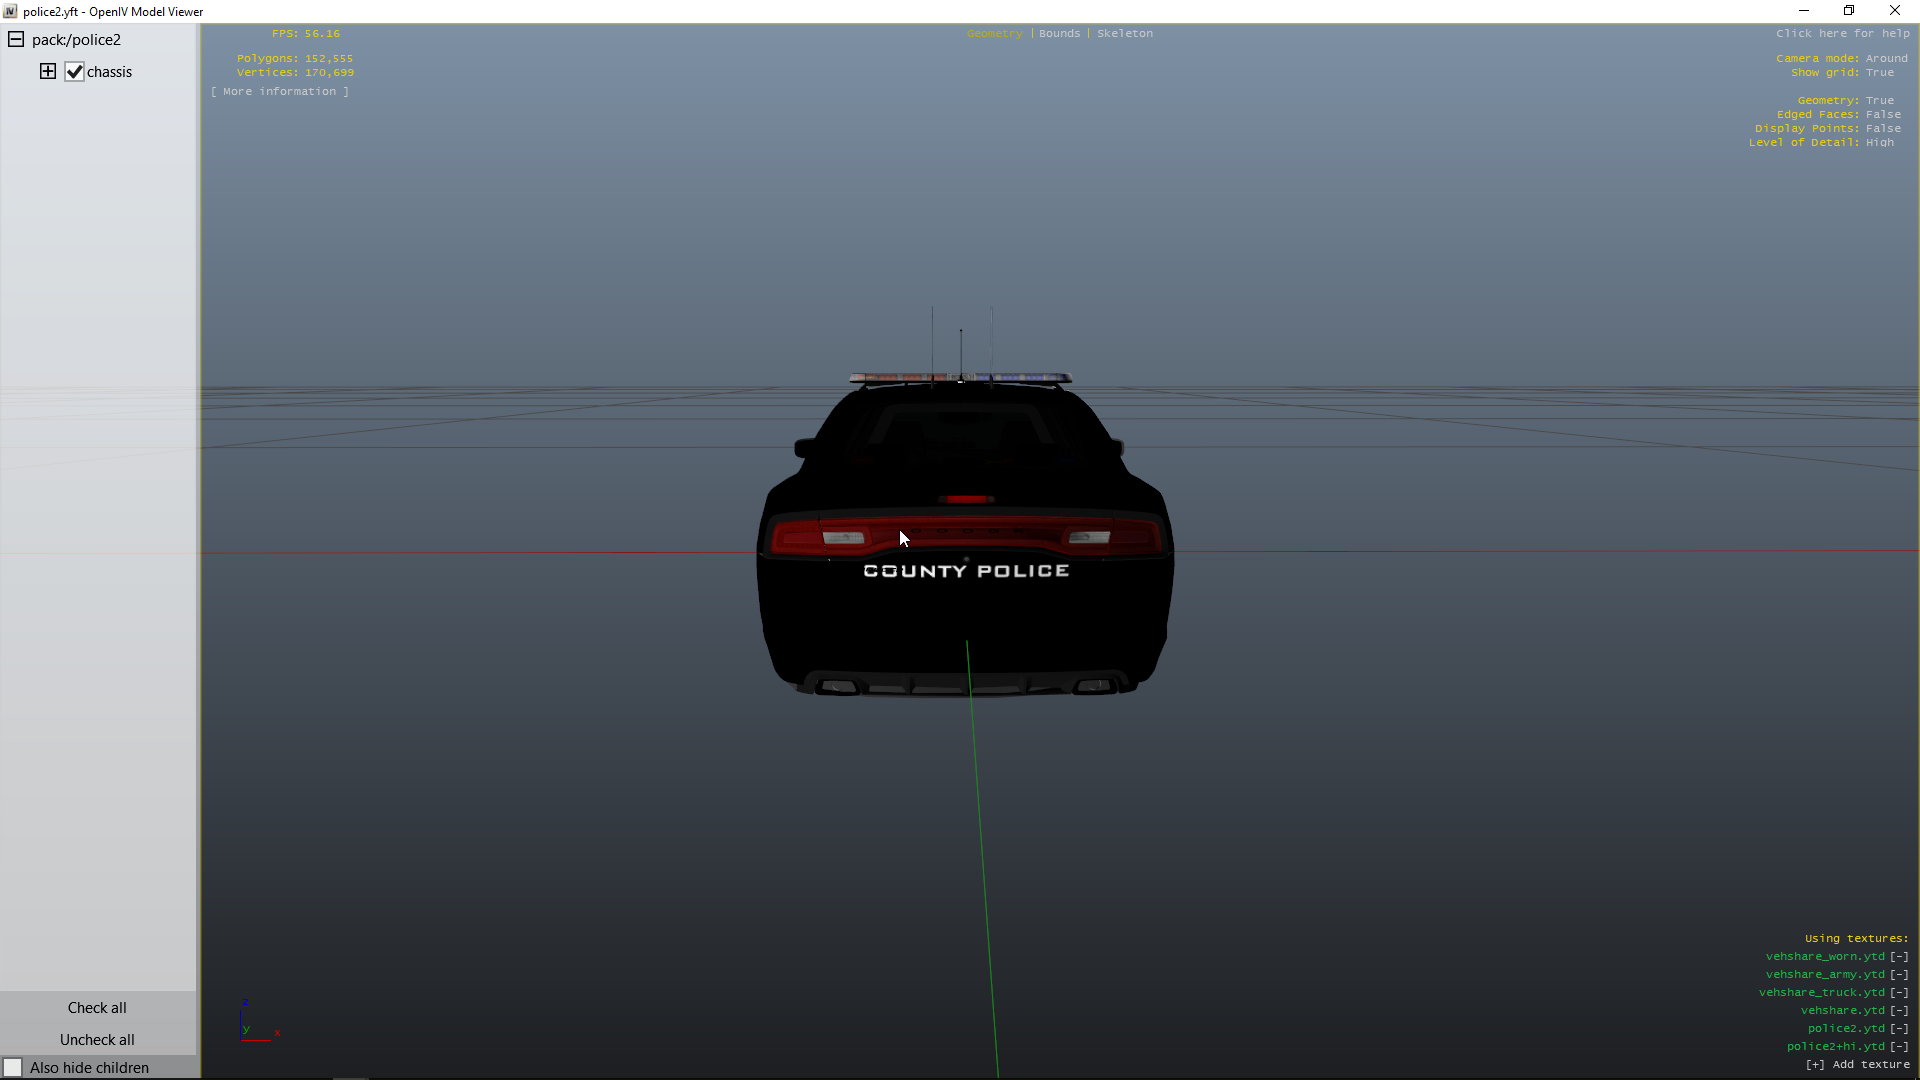Toggle the Show grid setting
Viewport: 1920px width, 1080px height.
(1879, 73)
